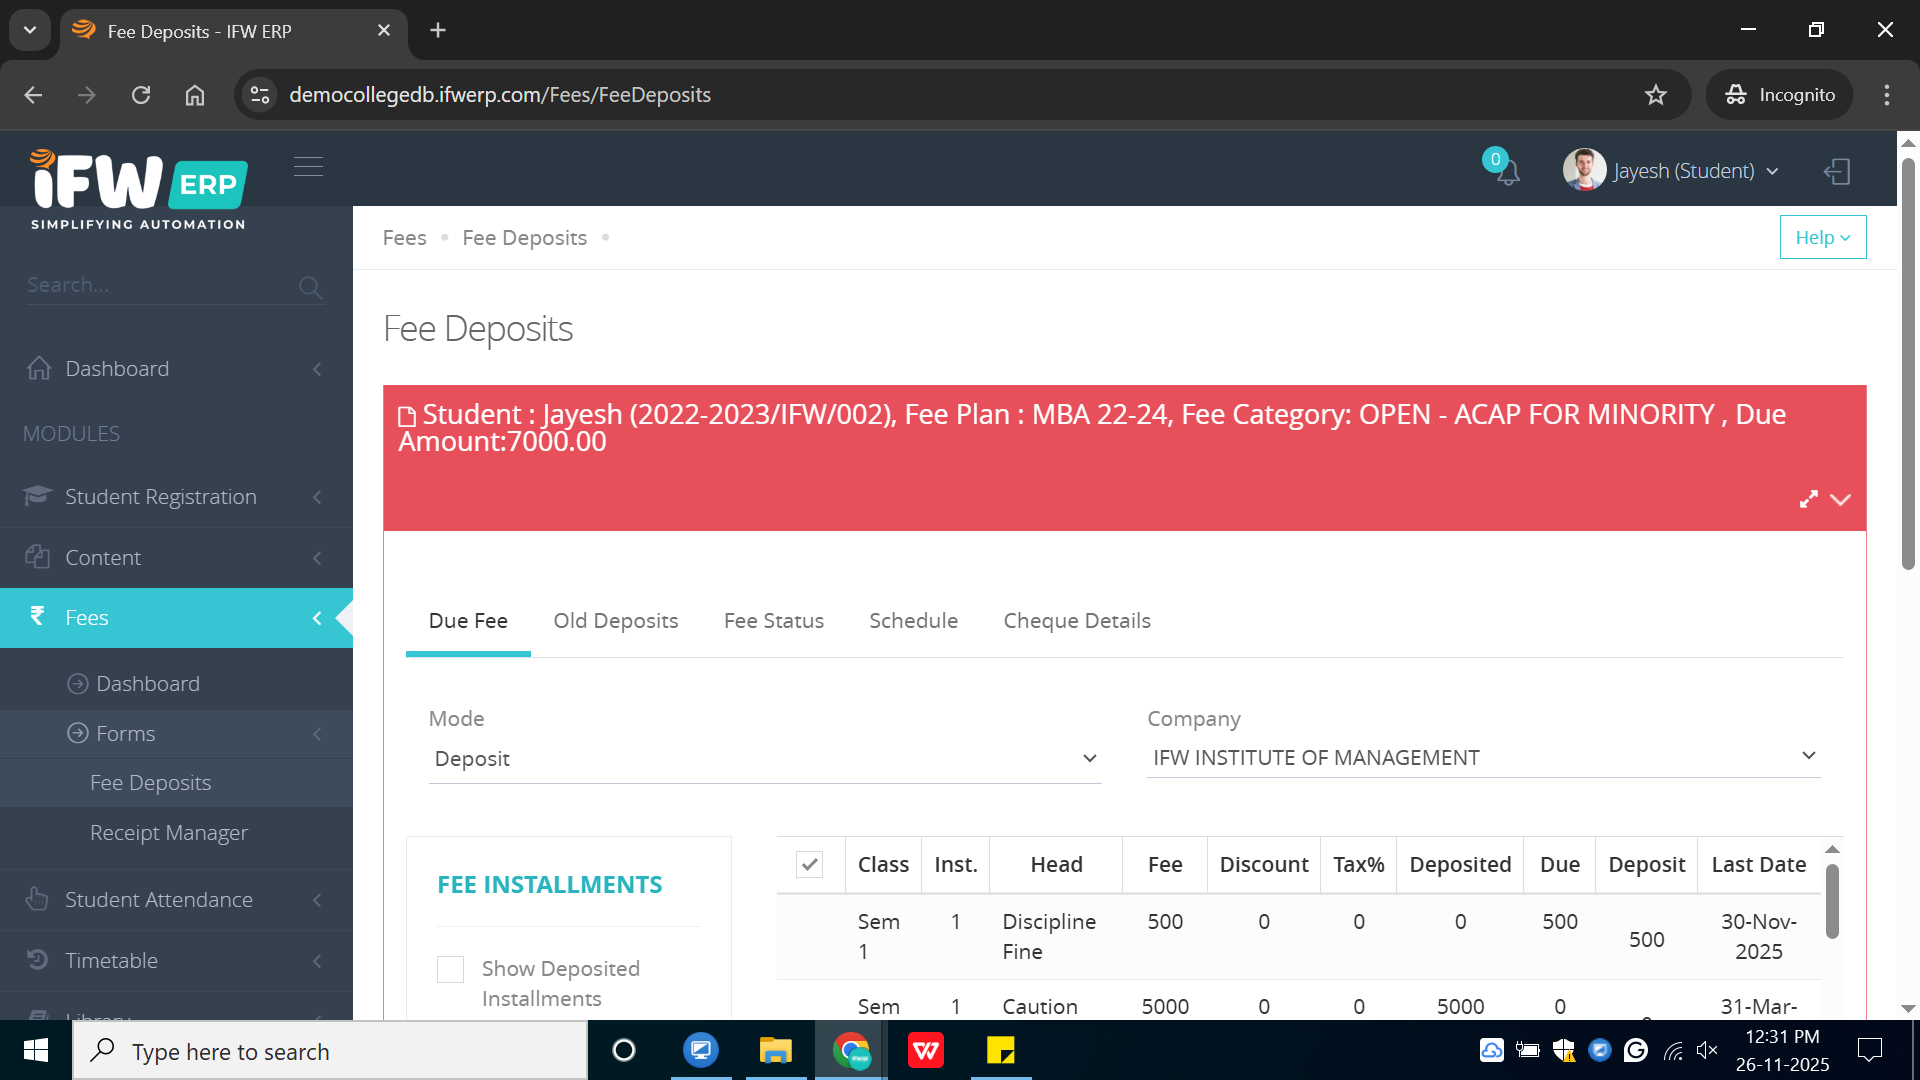Click the logout icon in header
The image size is (1920, 1080).
tap(1837, 171)
